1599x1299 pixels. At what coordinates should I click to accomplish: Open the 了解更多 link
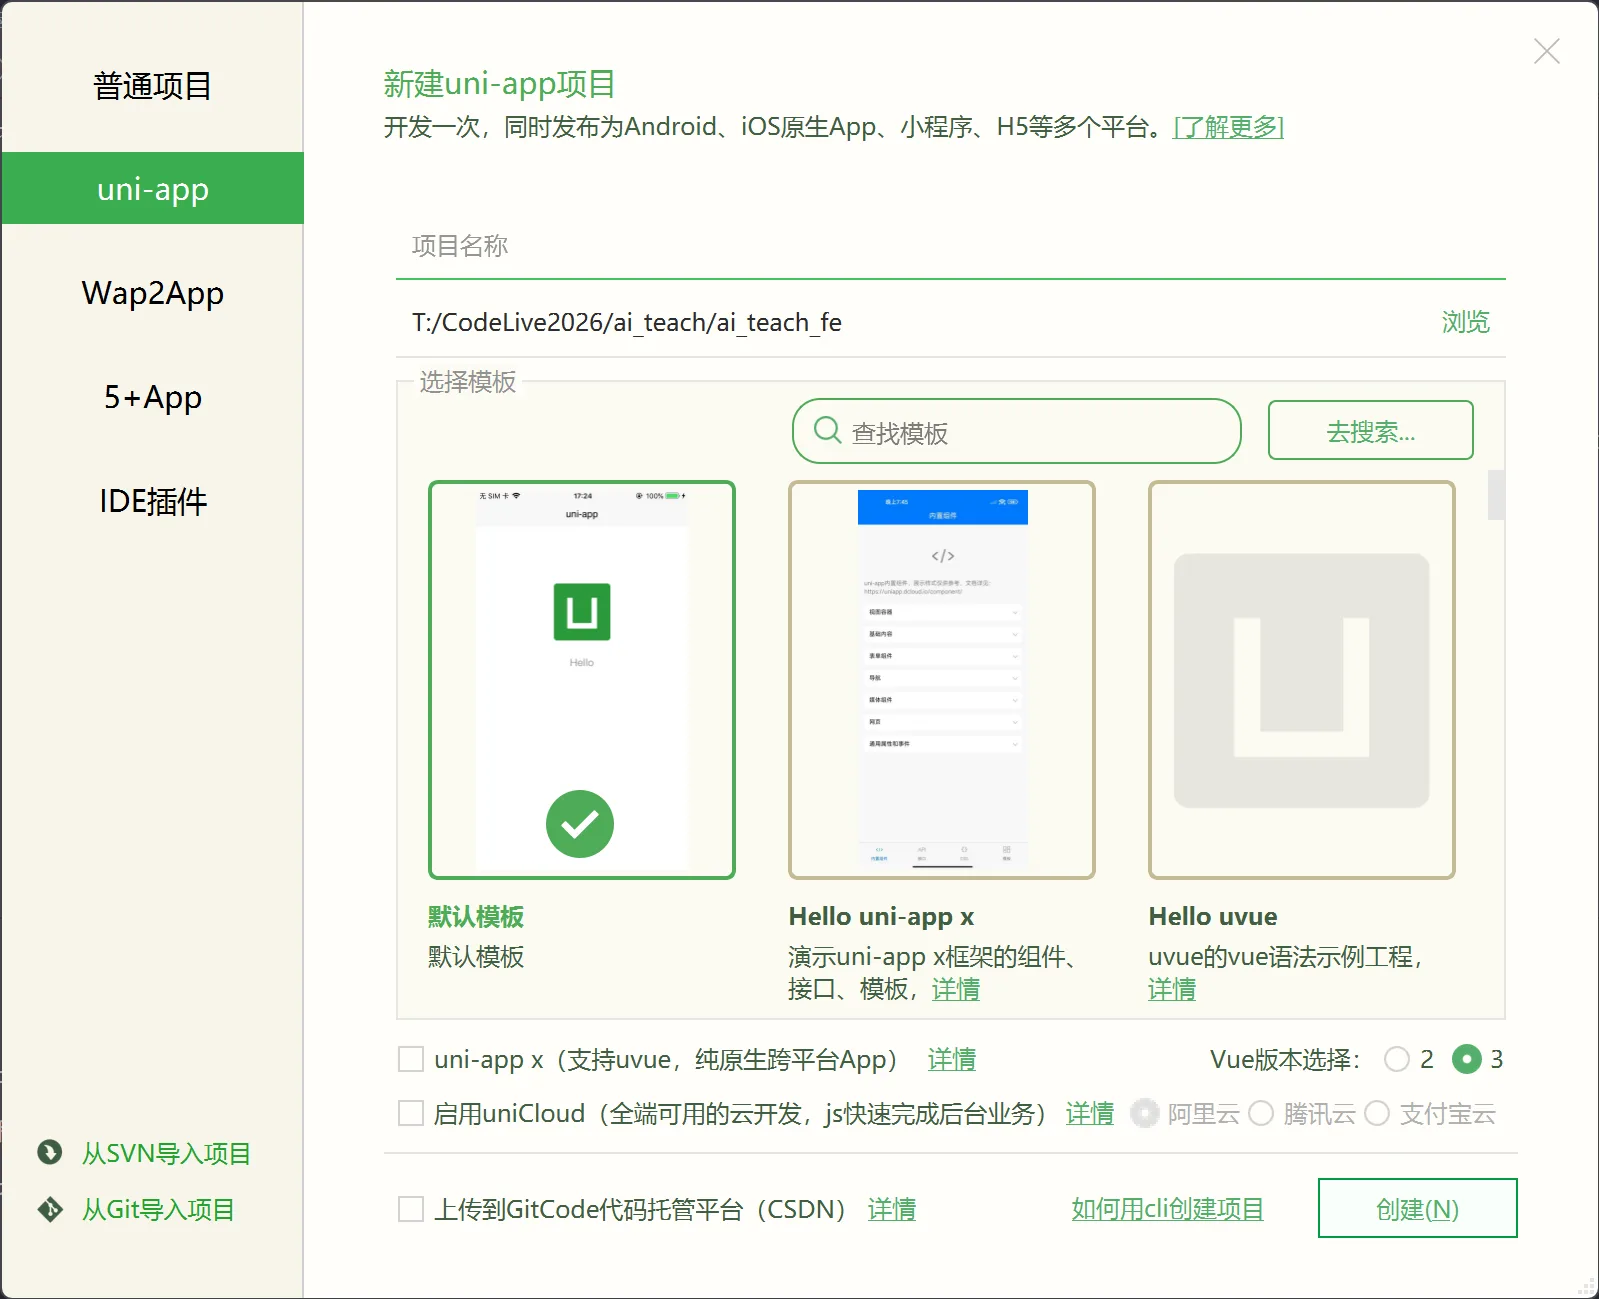tap(1228, 127)
